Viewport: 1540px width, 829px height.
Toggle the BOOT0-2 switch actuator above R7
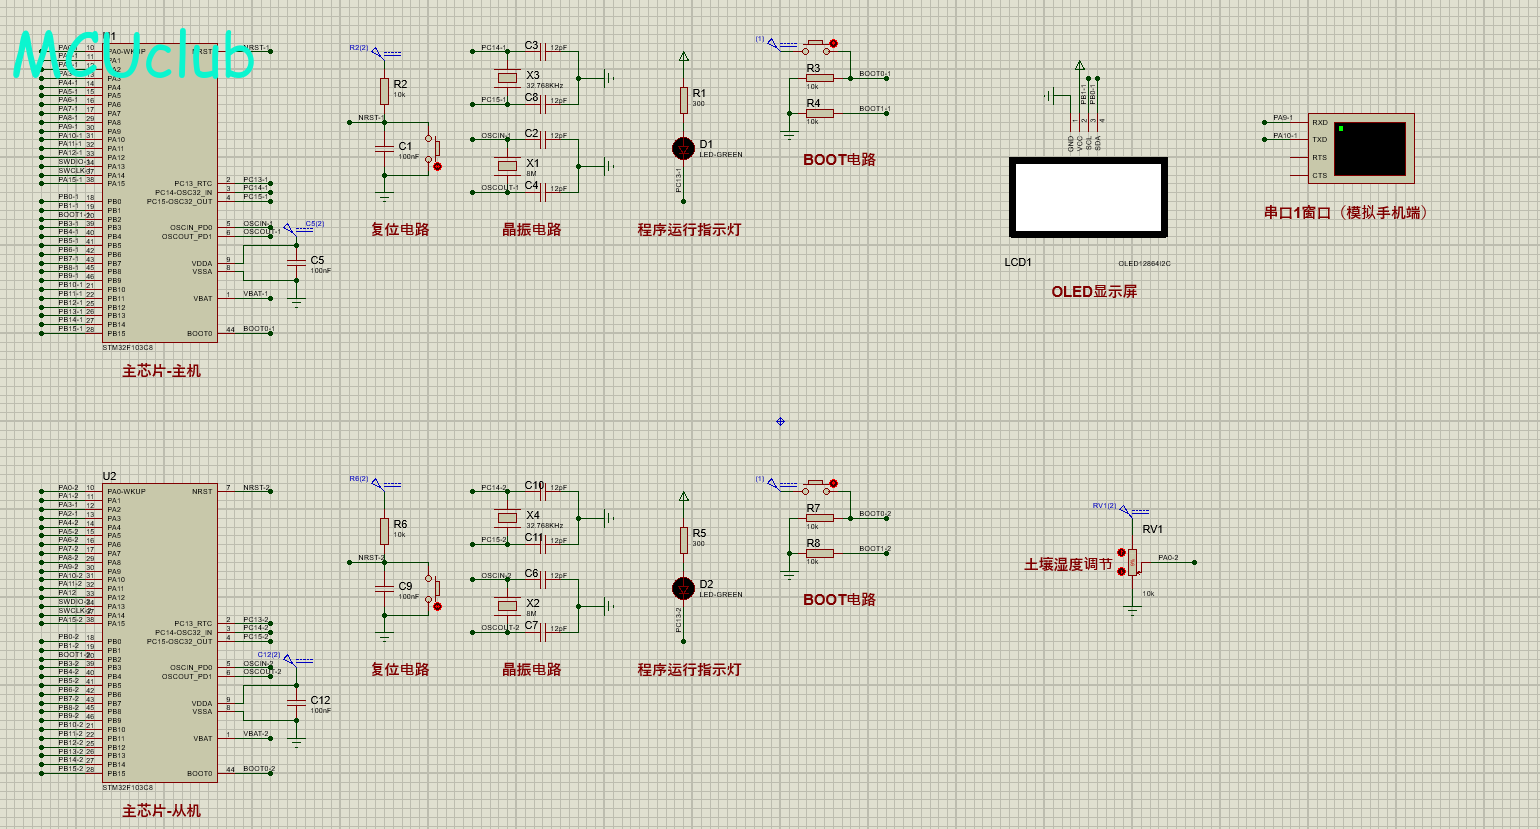tap(833, 484)
